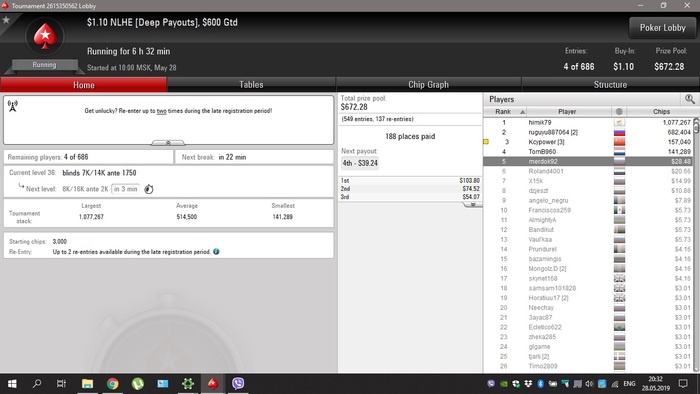The image size is (700, 394).
Task: Click Kcypower [3] player name
Action: coord(546,142)
